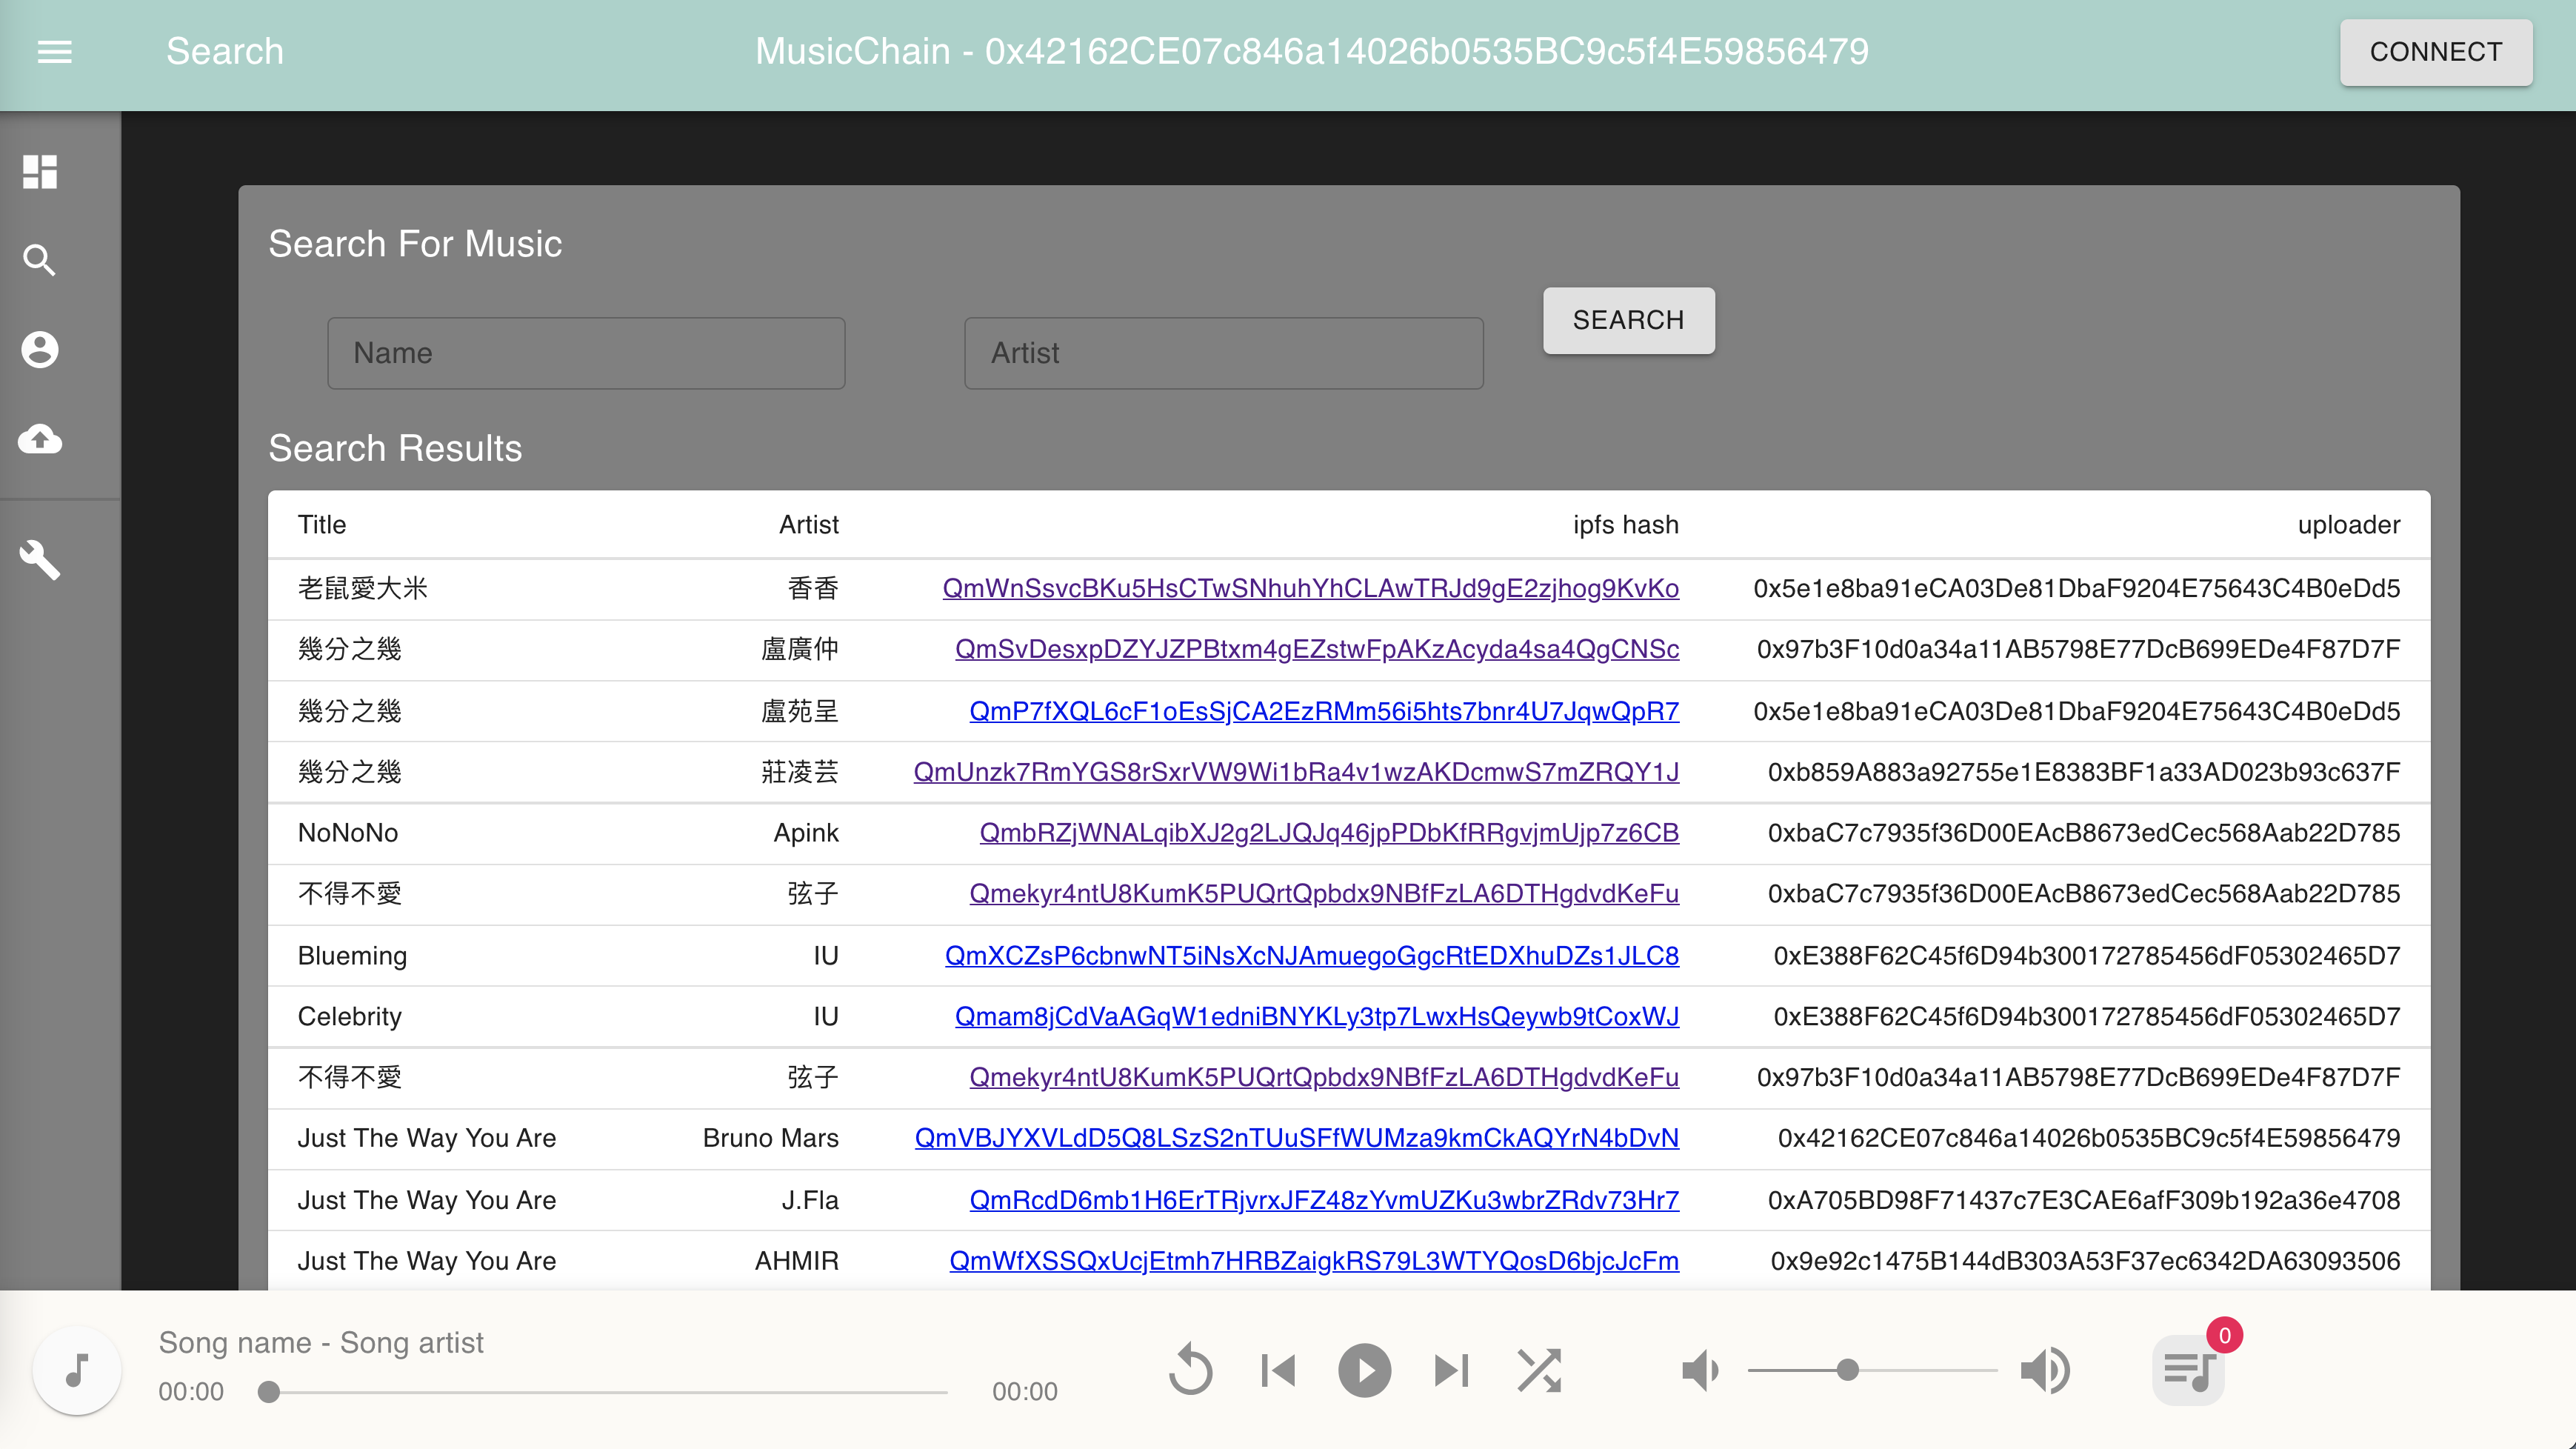
Task: Toggle shuffle playback mode
Action: point(1538,1370)
